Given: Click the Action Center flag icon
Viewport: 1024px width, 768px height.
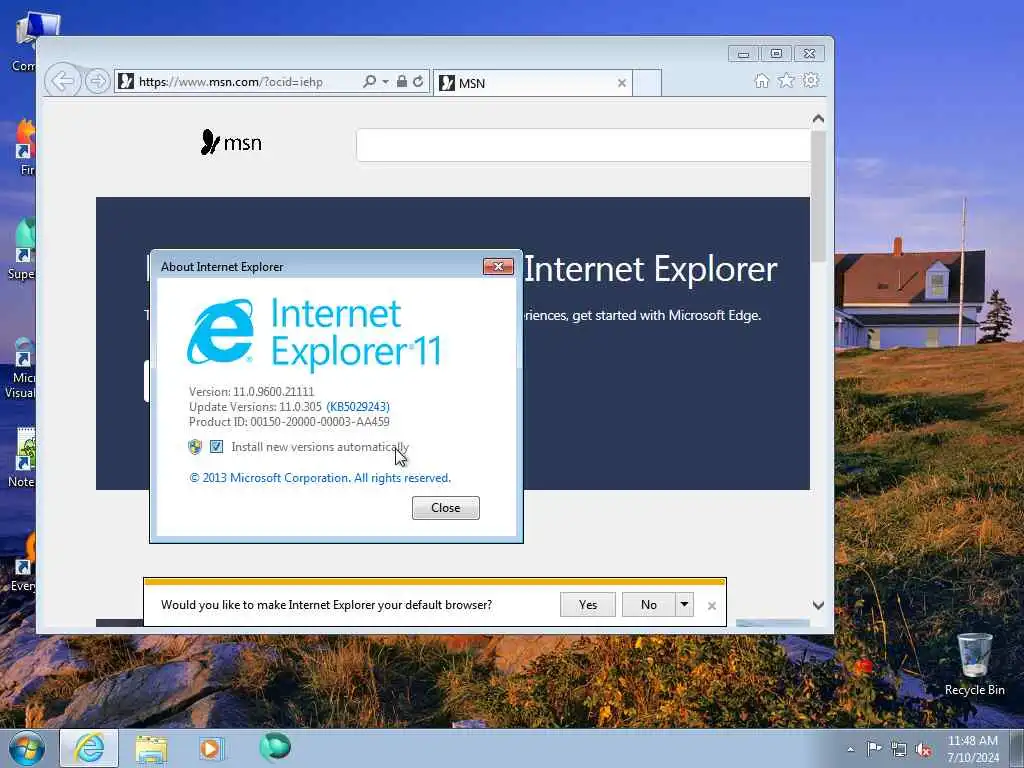Looking at the screenshot, I should 874,748.
